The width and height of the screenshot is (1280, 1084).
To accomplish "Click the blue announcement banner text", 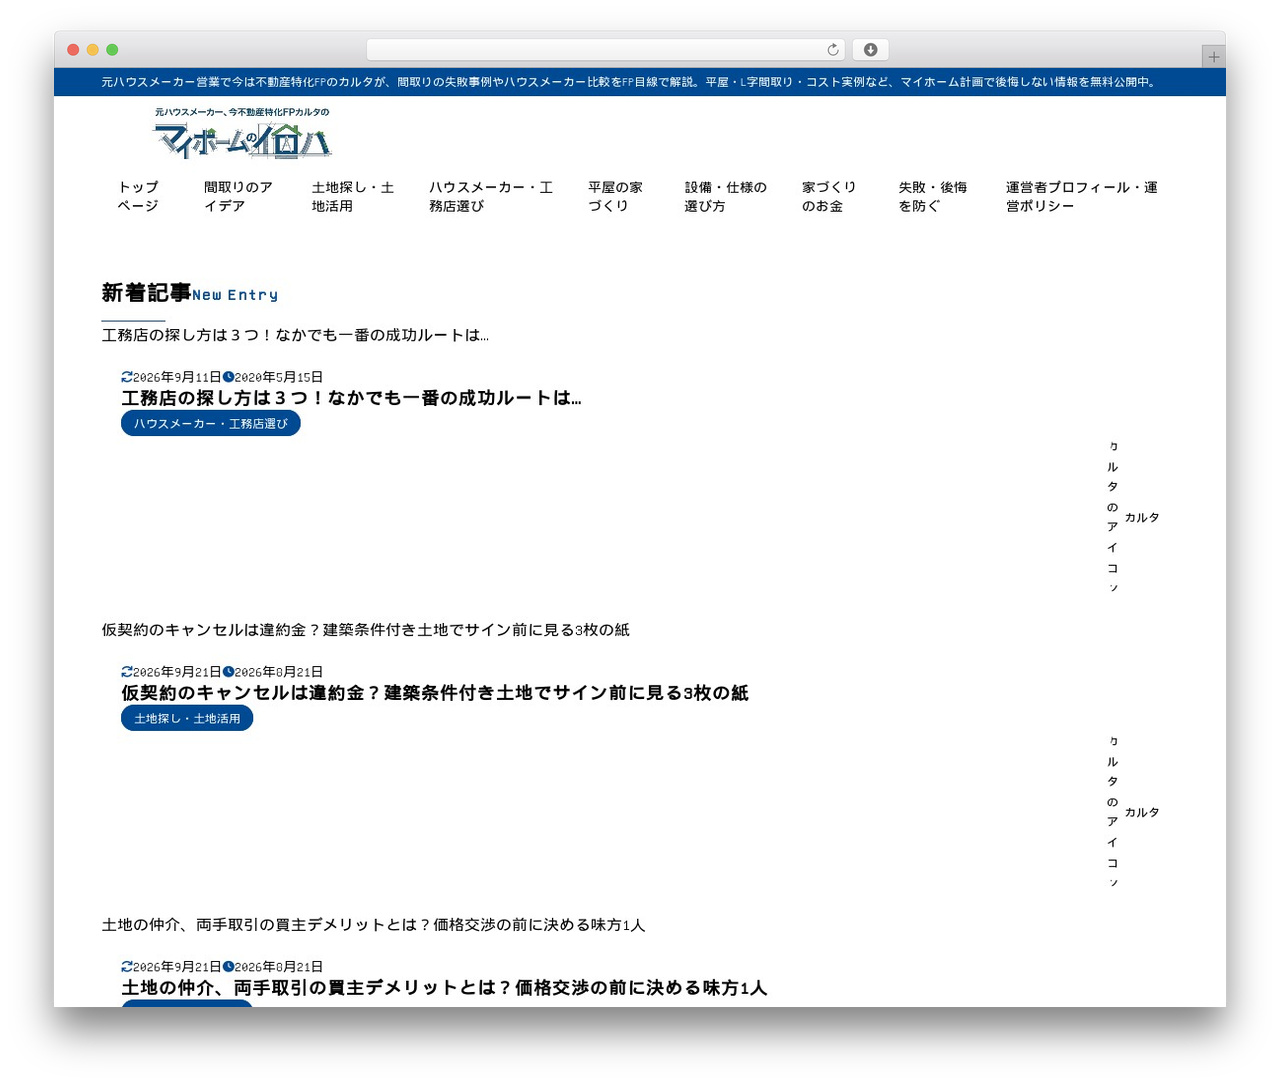I will coord(628,82).
